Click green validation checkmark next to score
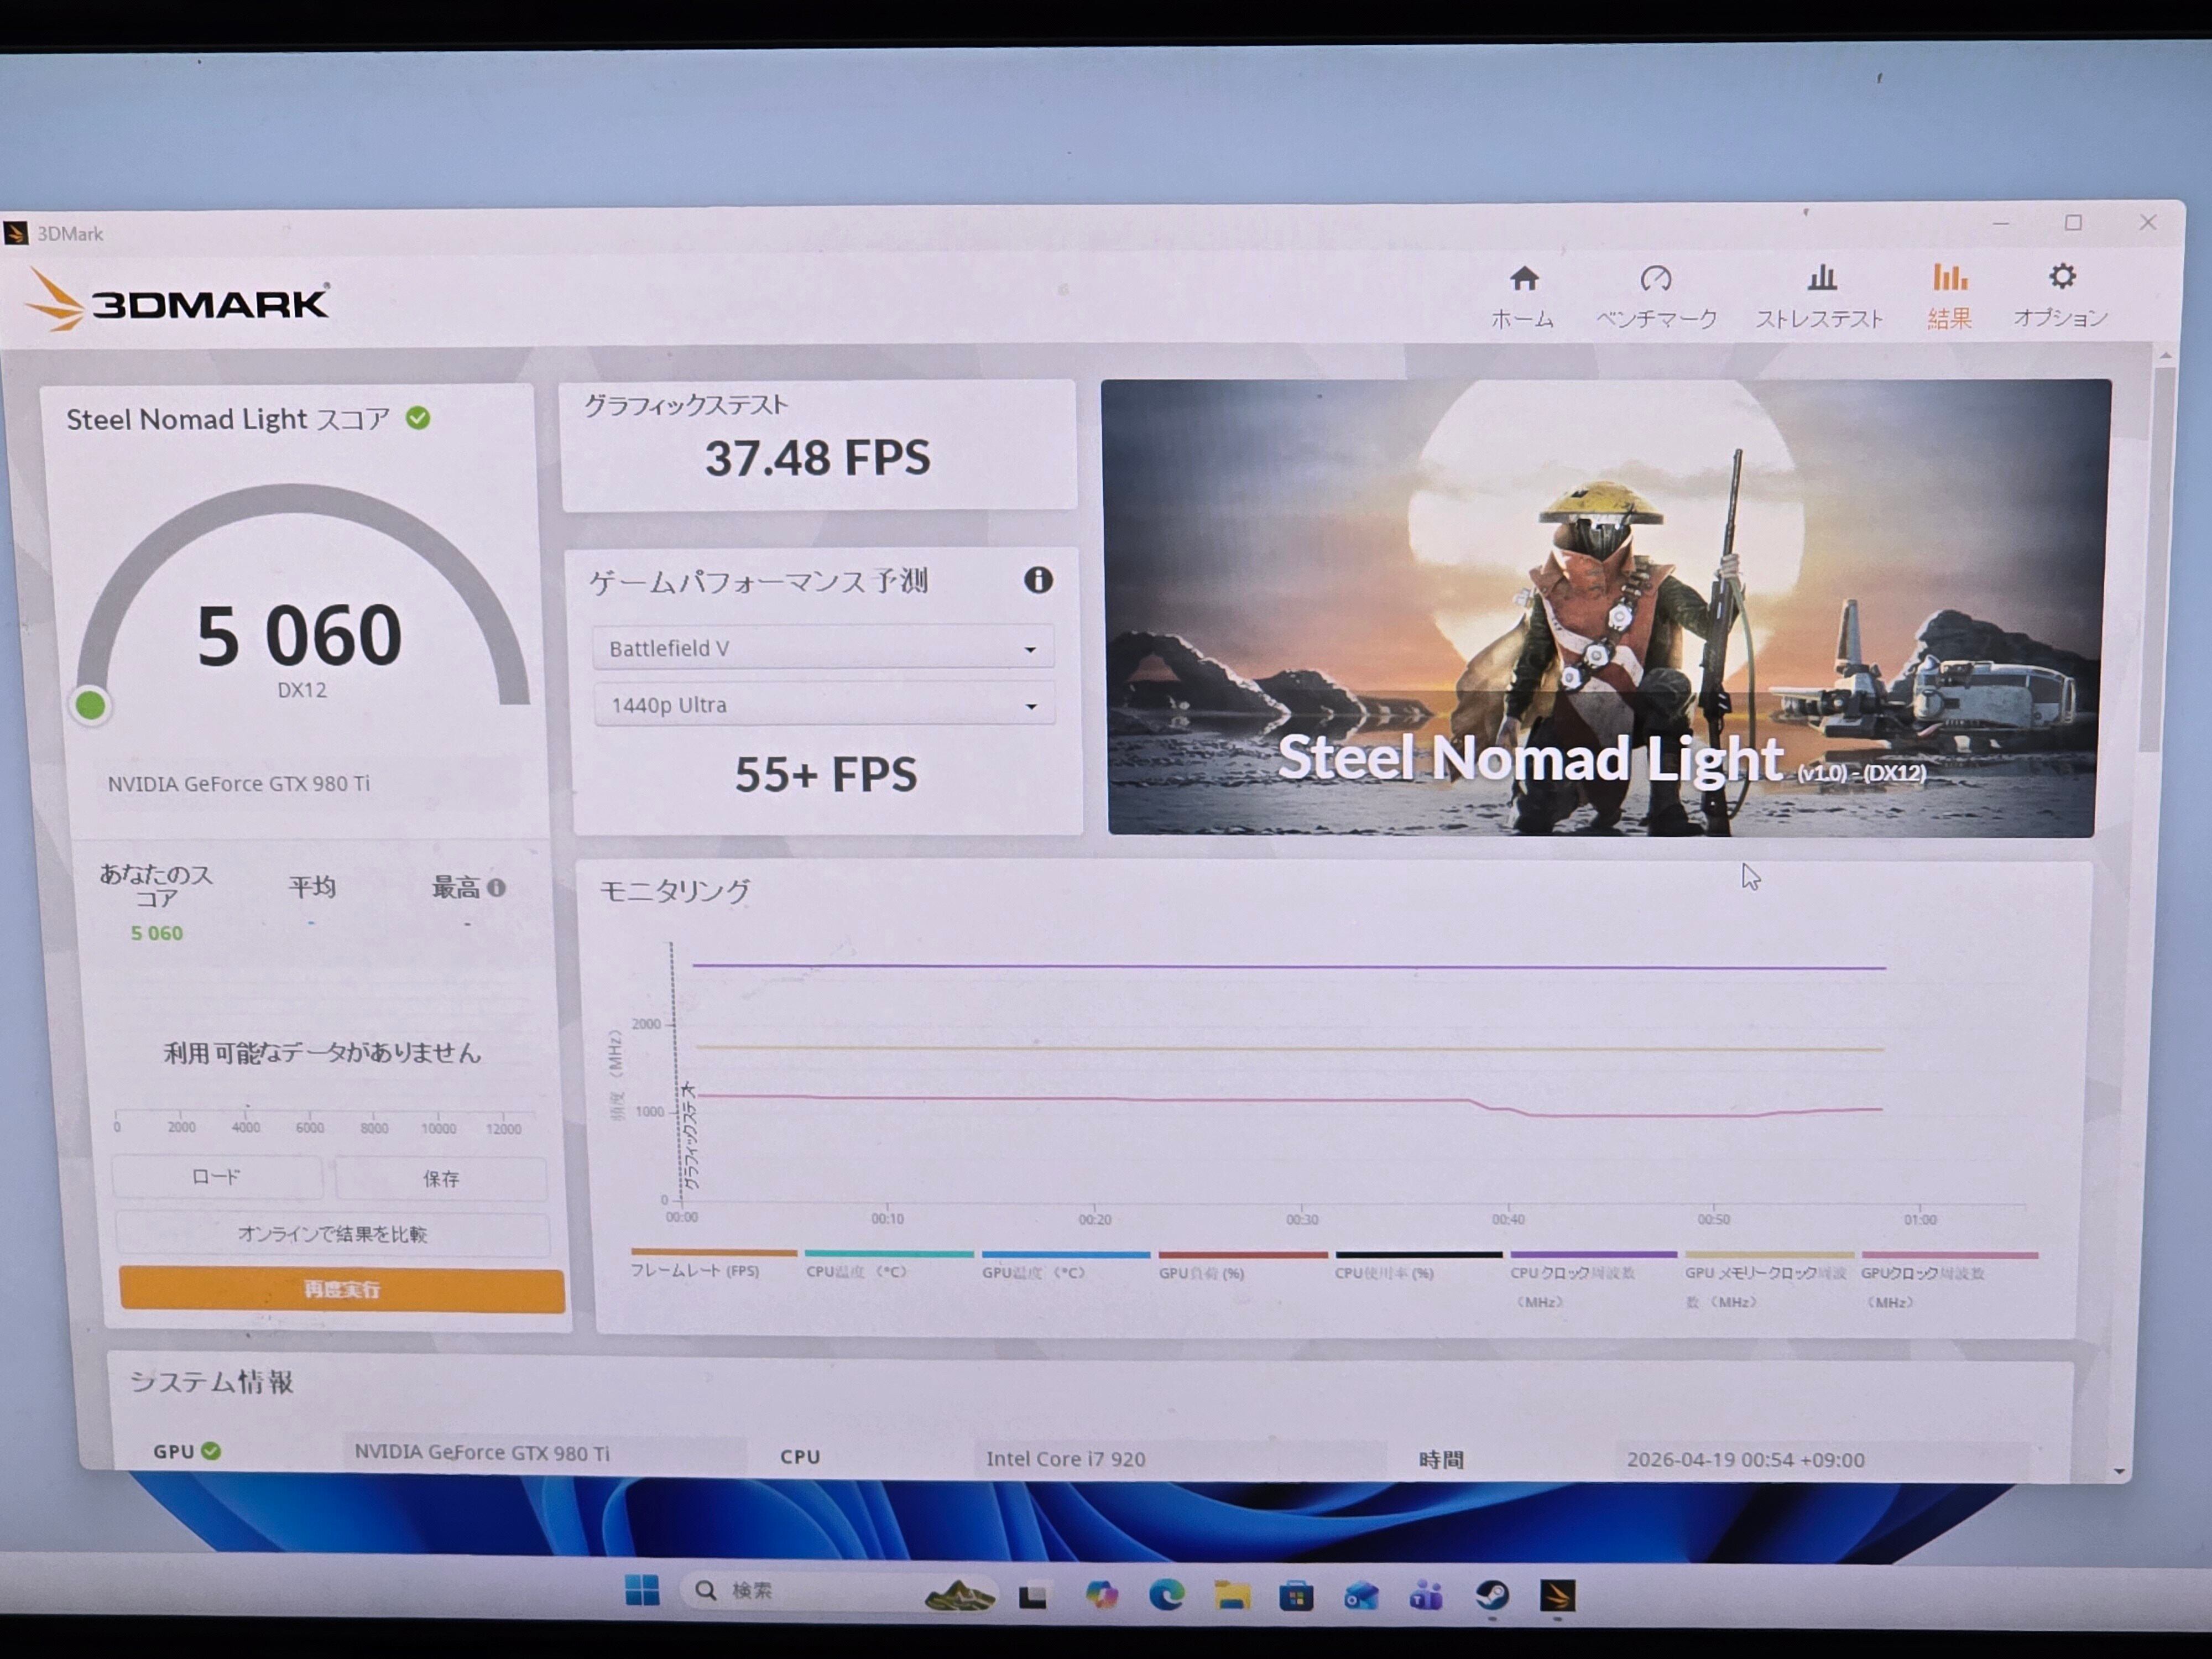The image size is (2212, 1659). click(x=418, y=418)
